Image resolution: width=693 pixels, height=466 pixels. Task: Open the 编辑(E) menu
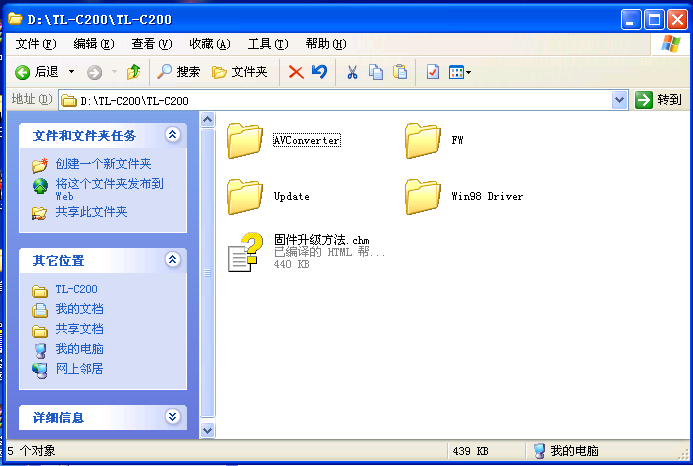coord(94,44)
